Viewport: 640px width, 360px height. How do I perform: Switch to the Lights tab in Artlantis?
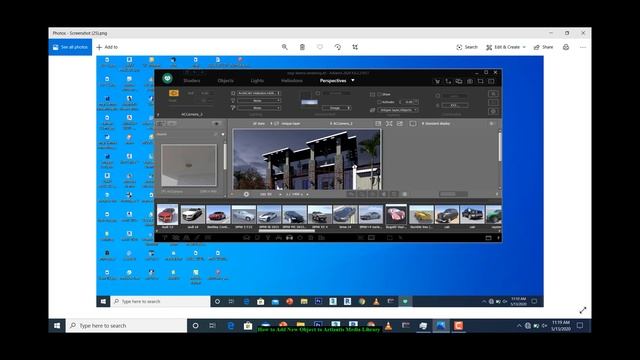tap(257, 81)
